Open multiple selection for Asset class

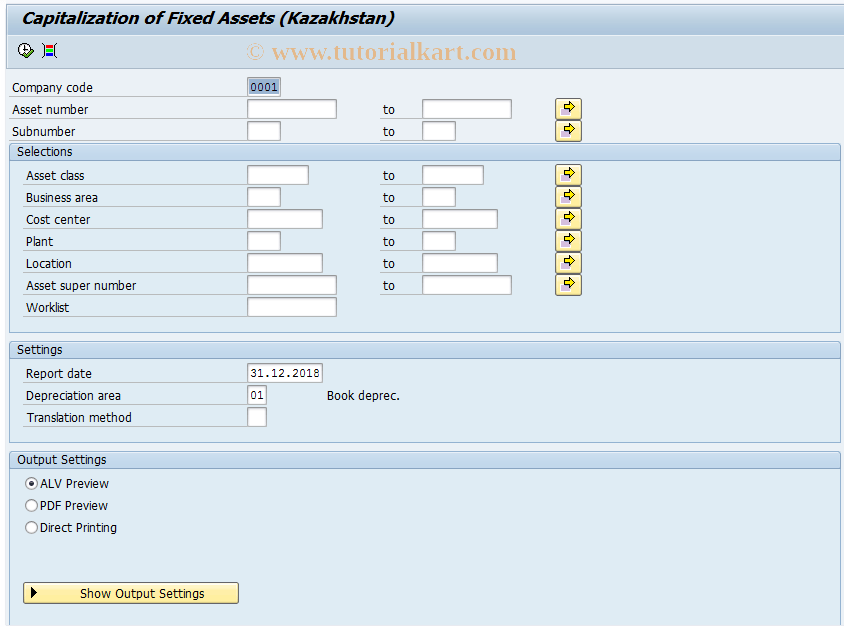(x=567, y=174)
